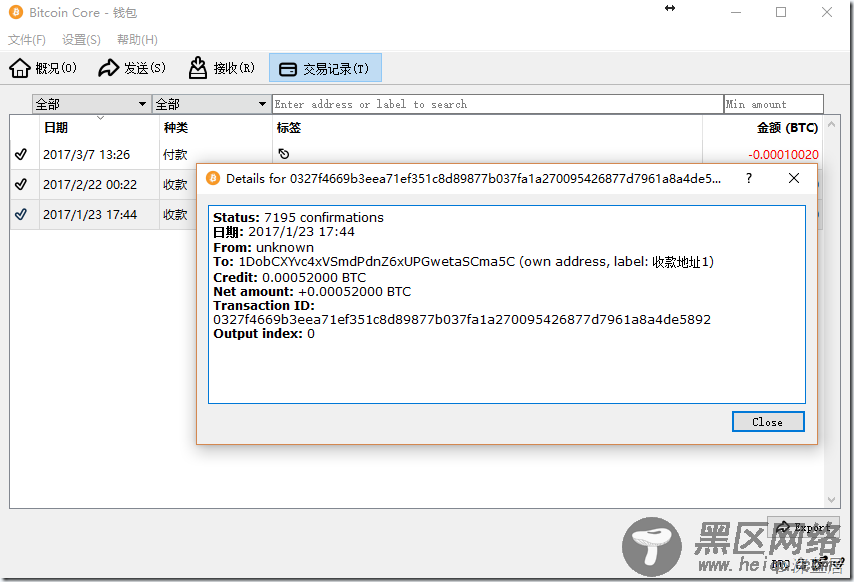Open the 帮助(H) menu
Image resolution: width=854 pixels, height=582 pixels.
pyautogui.click(x=137, y=40)
